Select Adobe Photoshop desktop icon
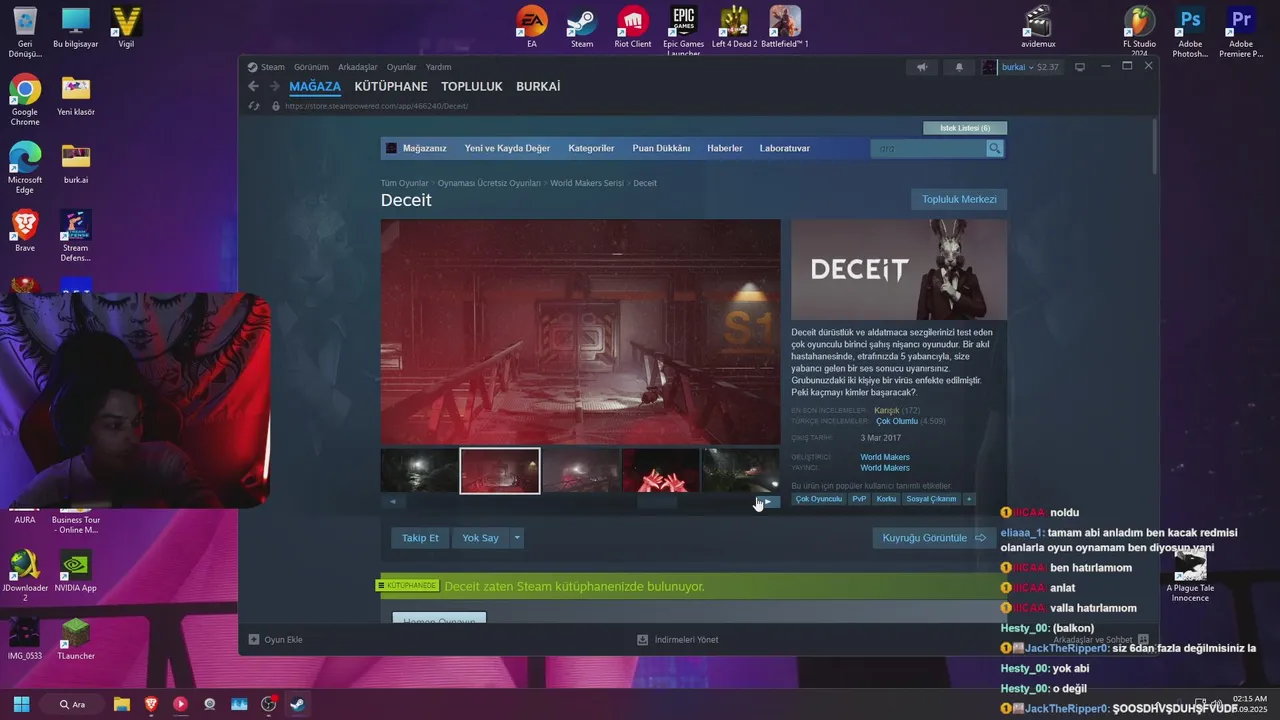1280x720 pixels. (1190, 30)
